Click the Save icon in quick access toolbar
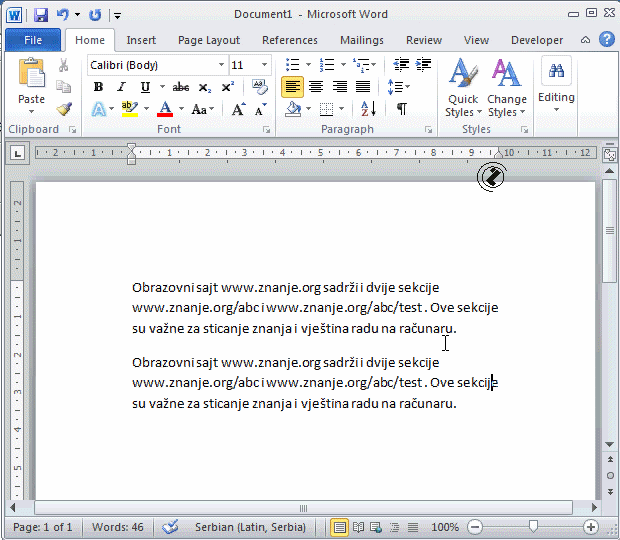Image resolution: width=620 pixels, height=540 pixels. click(41, 15)
